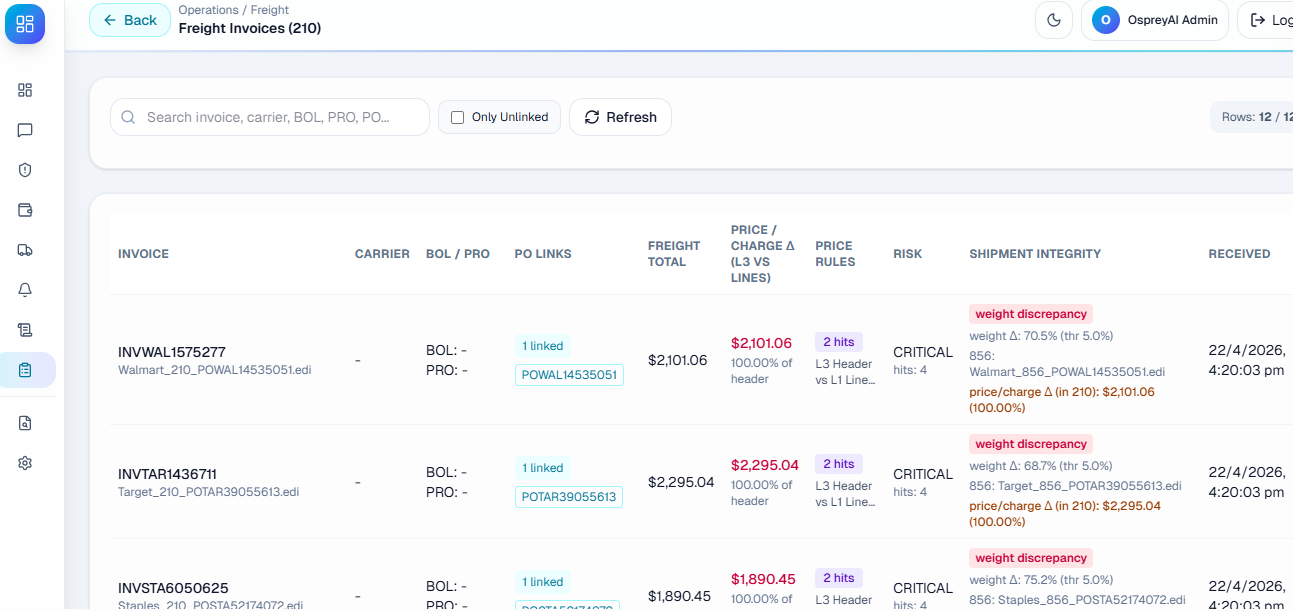Click the red $2,101.06 price delta
Screen dimensions: 1293x611
(761, 343)
